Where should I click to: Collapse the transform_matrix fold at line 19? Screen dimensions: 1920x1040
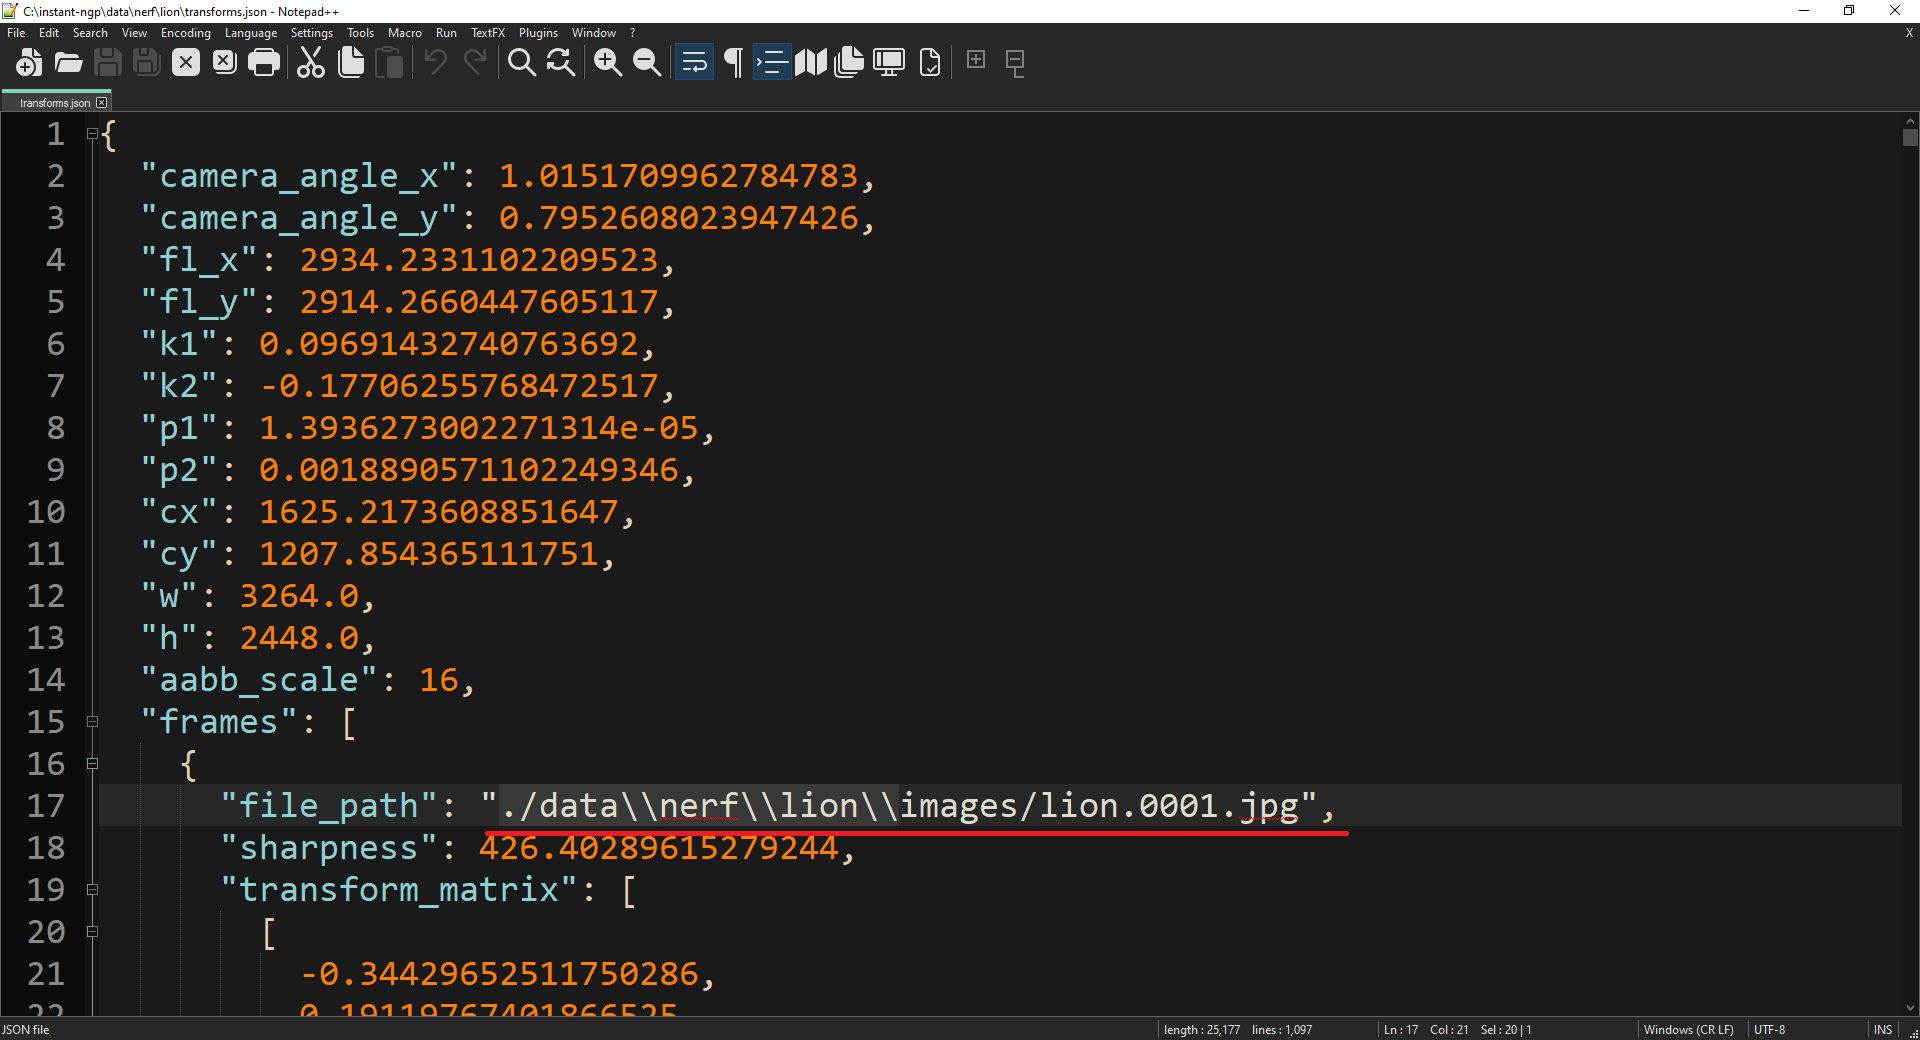point(92,889)
